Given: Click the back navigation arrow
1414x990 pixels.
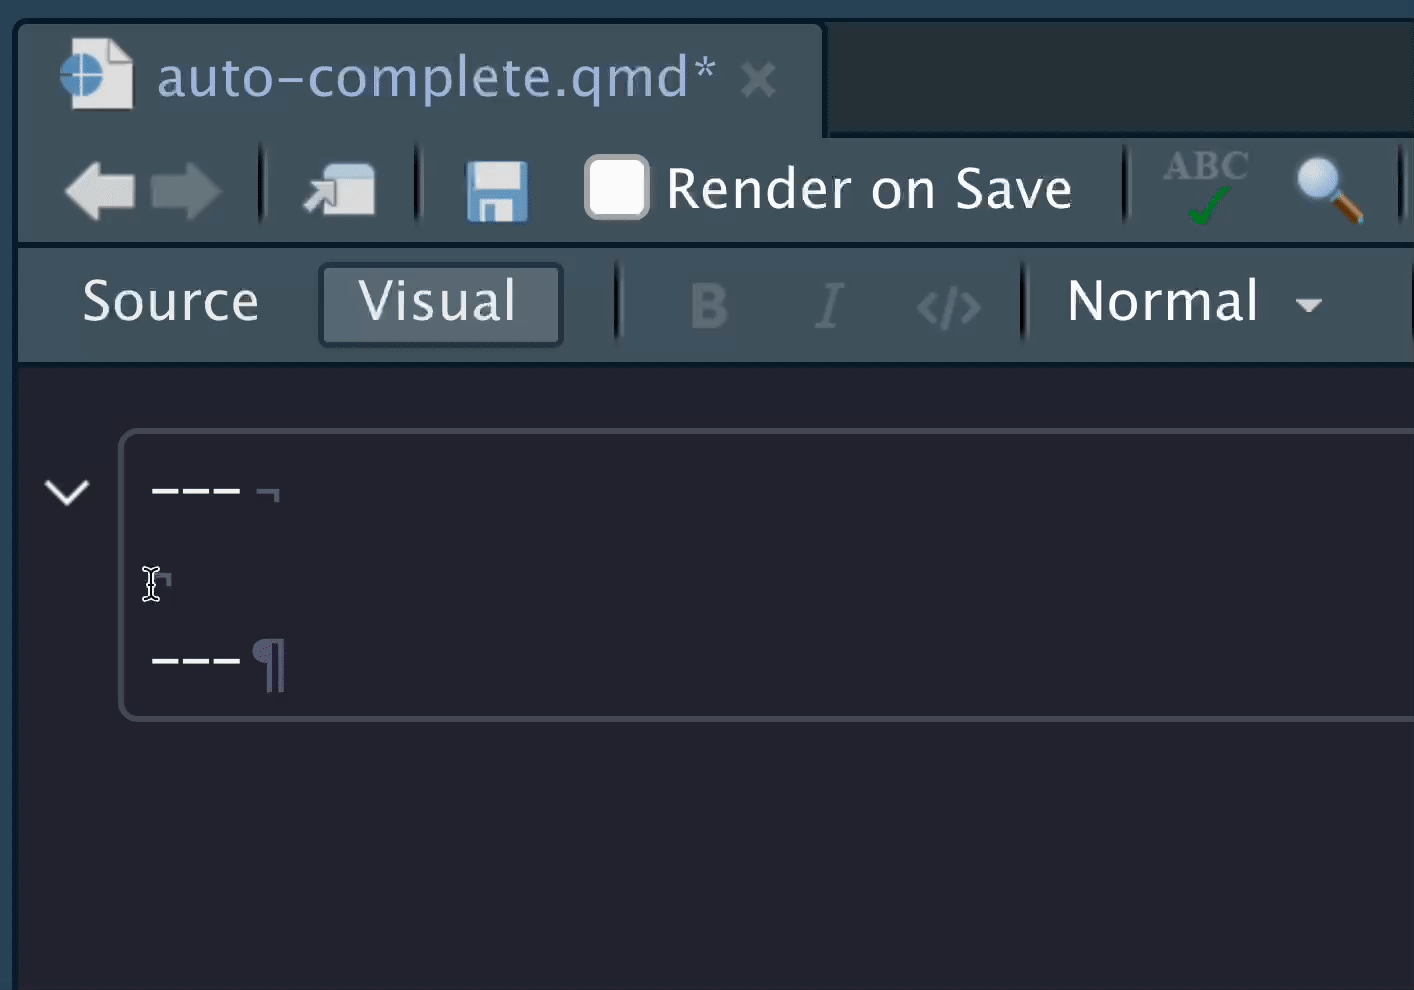Looking at the screenshot, I should [99, 190].
